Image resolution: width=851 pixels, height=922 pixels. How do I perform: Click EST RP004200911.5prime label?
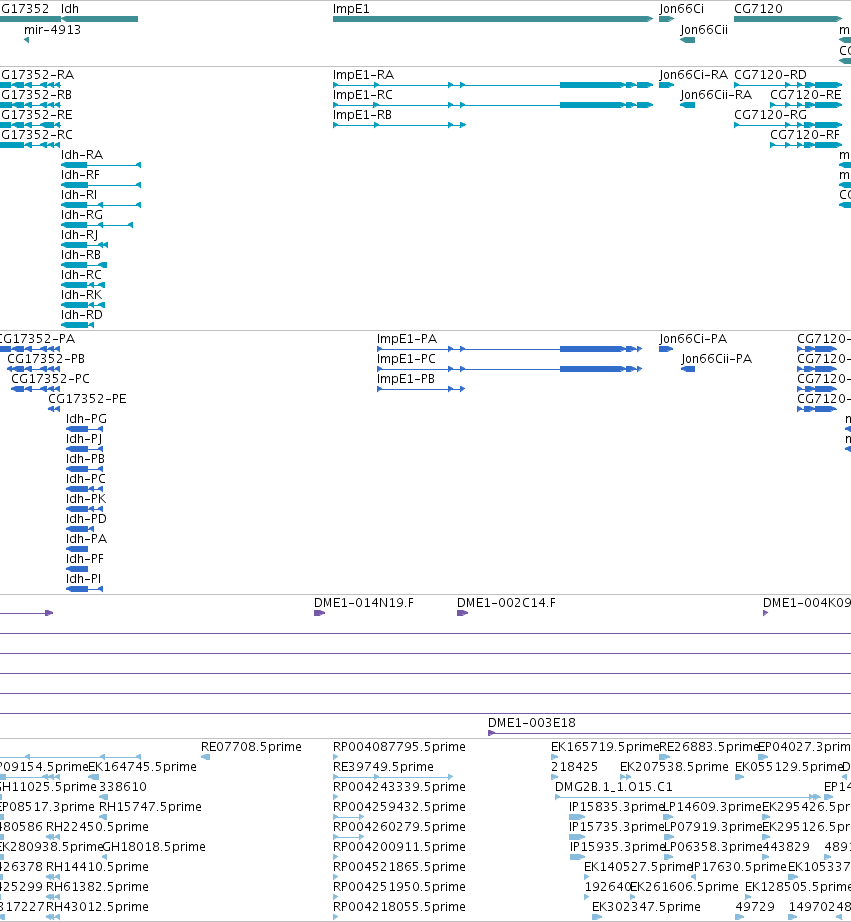(x=399, y=847)
